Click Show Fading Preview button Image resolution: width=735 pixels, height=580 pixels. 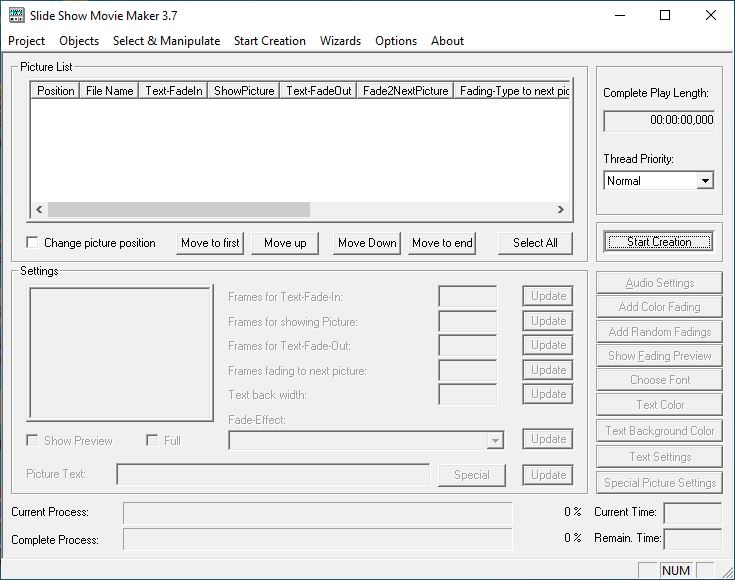pyautogui.click(x=660, y=356)
